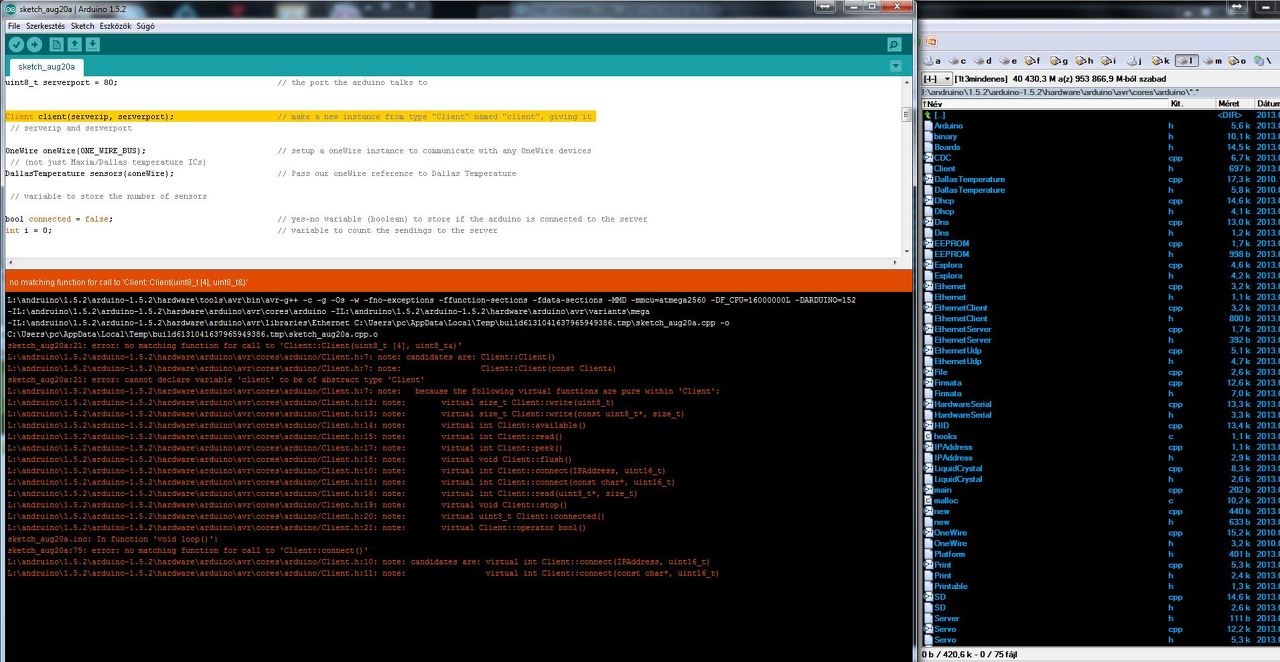
Task: Click the 'bool connected = false;' code line
Action: tap(59, 219)
